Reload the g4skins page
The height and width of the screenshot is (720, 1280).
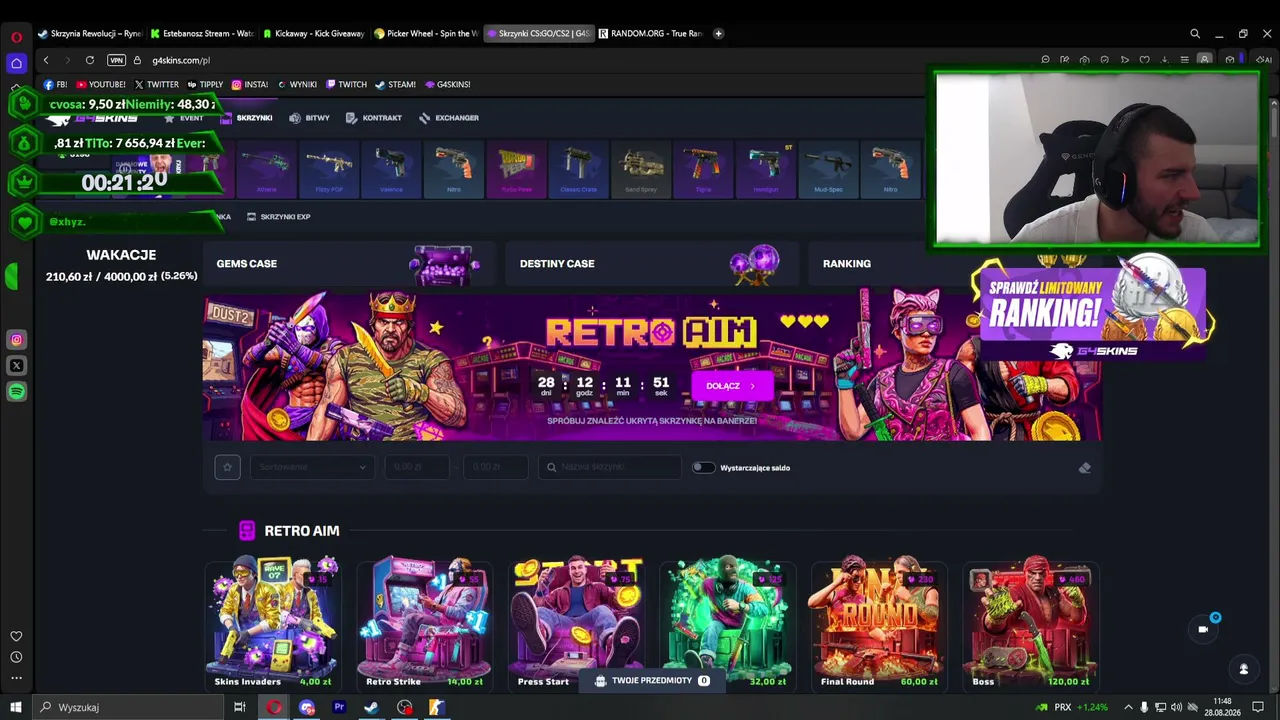tap(90, 60)
